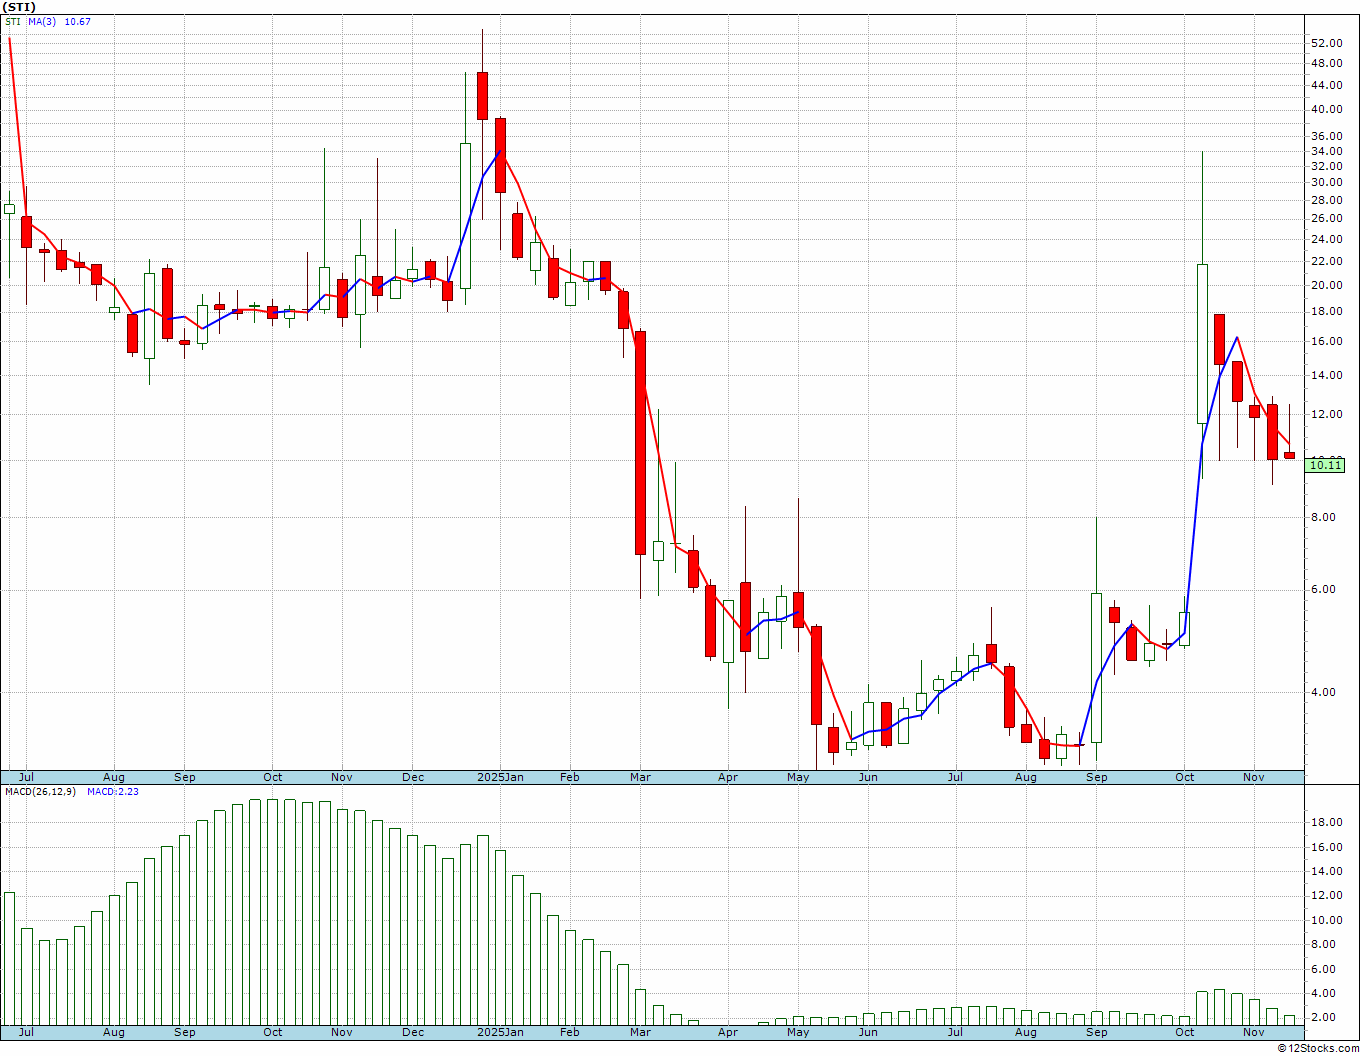Click the 36.00 price axis label
Screen dimensions: 1360x1056
1326,137
